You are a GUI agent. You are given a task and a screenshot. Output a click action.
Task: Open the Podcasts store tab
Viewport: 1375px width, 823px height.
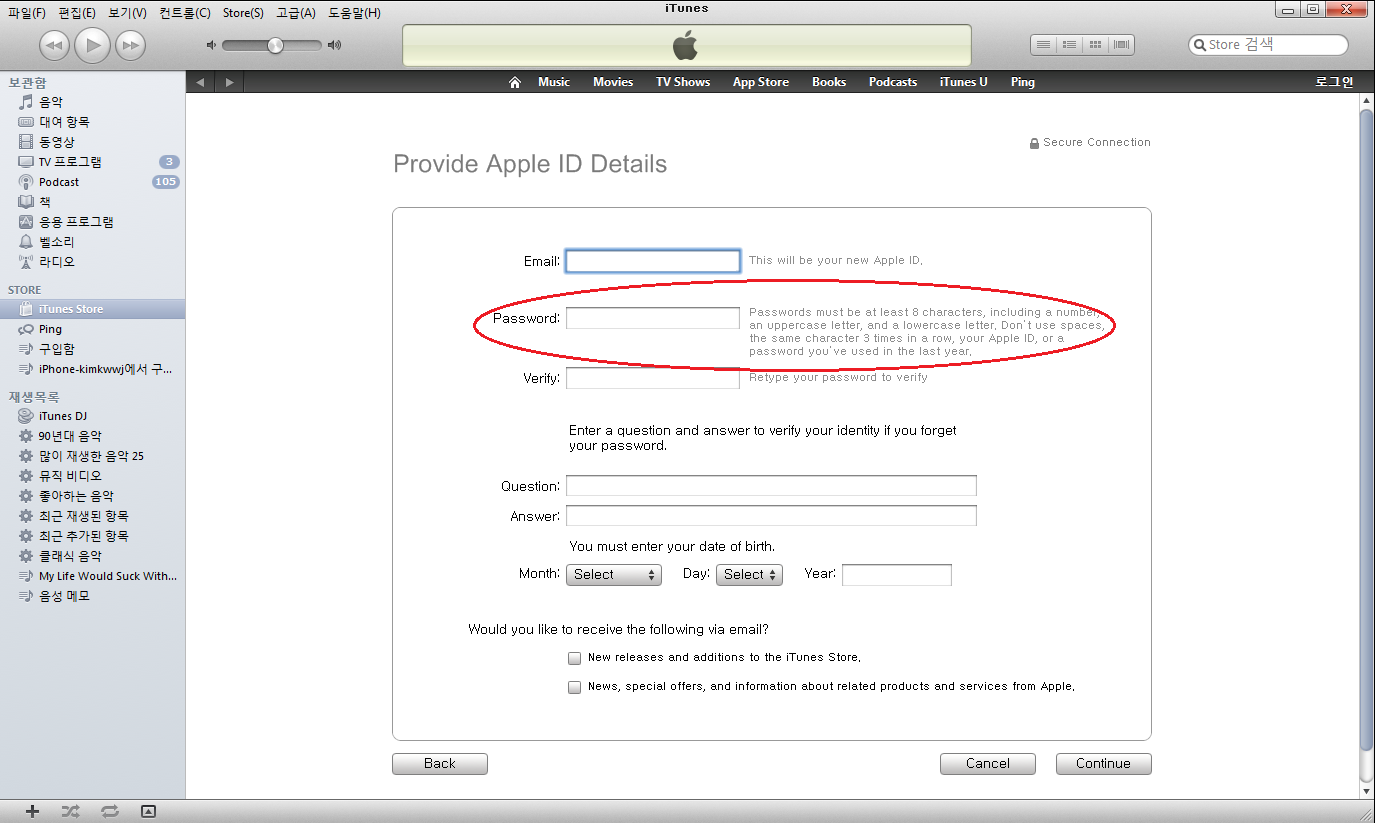(x=893, y=82)
